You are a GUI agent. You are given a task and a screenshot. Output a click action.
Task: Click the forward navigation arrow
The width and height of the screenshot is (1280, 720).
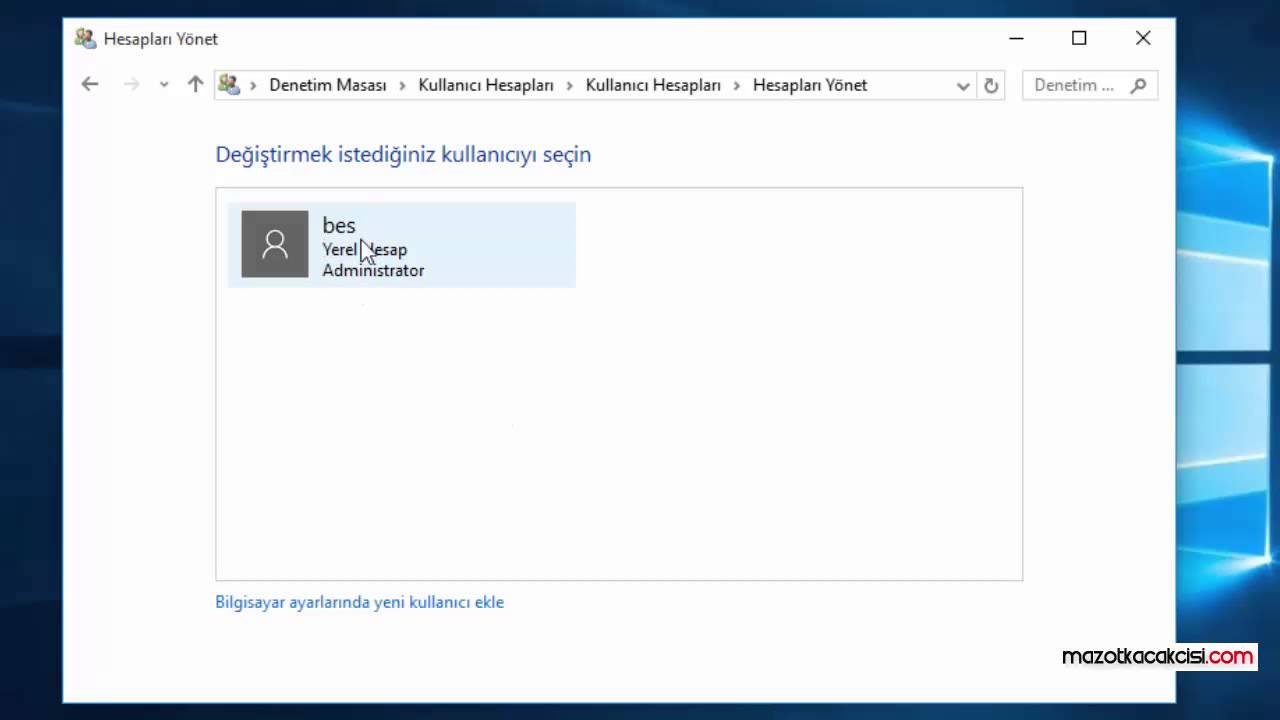(131, 85)
